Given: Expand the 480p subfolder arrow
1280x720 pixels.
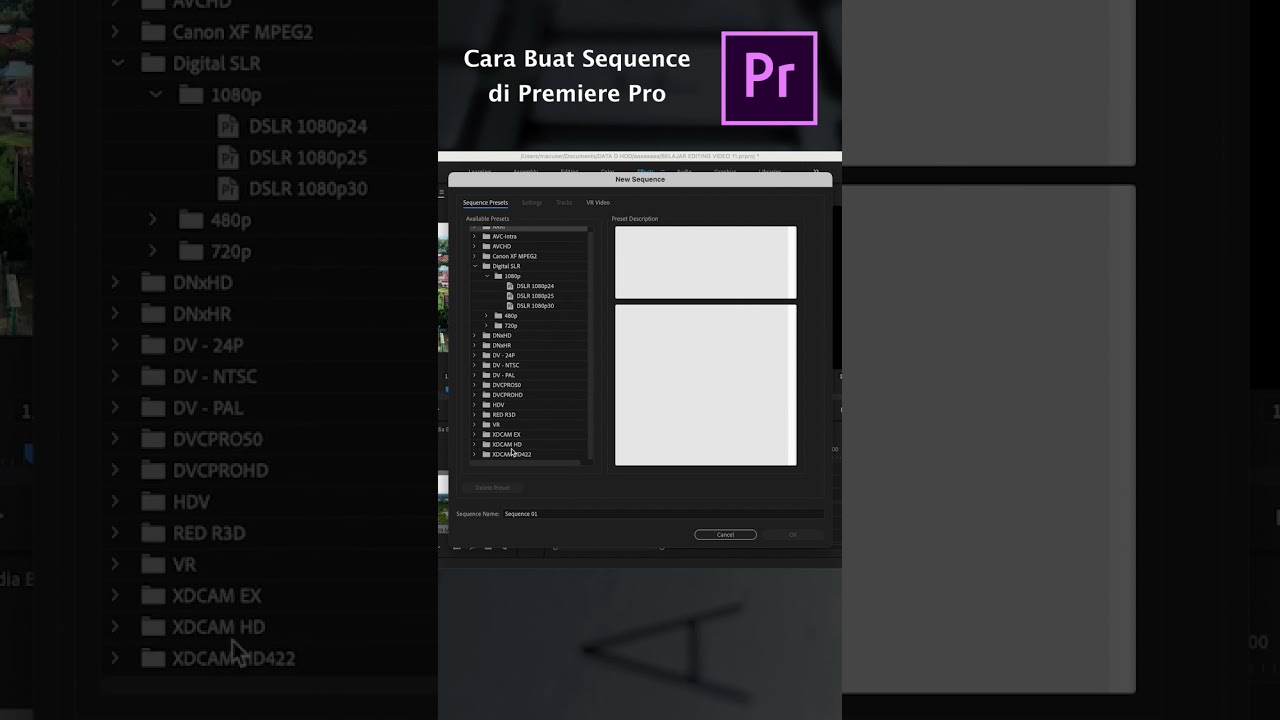Looking at the screenshot, I should click(x=487, y=316).
